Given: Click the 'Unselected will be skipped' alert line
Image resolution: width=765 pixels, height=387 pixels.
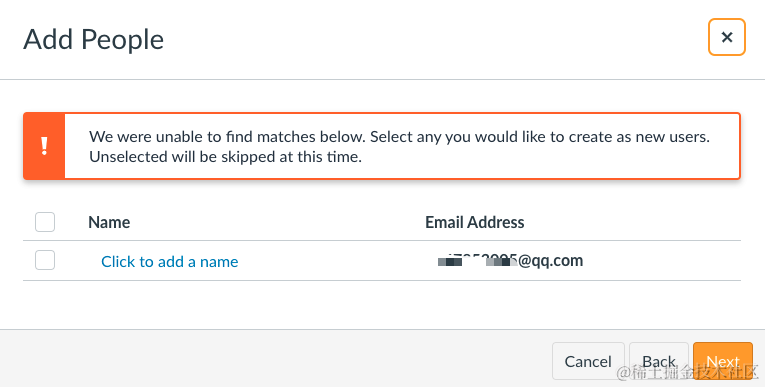Looking at the screenshot, I should [x=225, y=157].
